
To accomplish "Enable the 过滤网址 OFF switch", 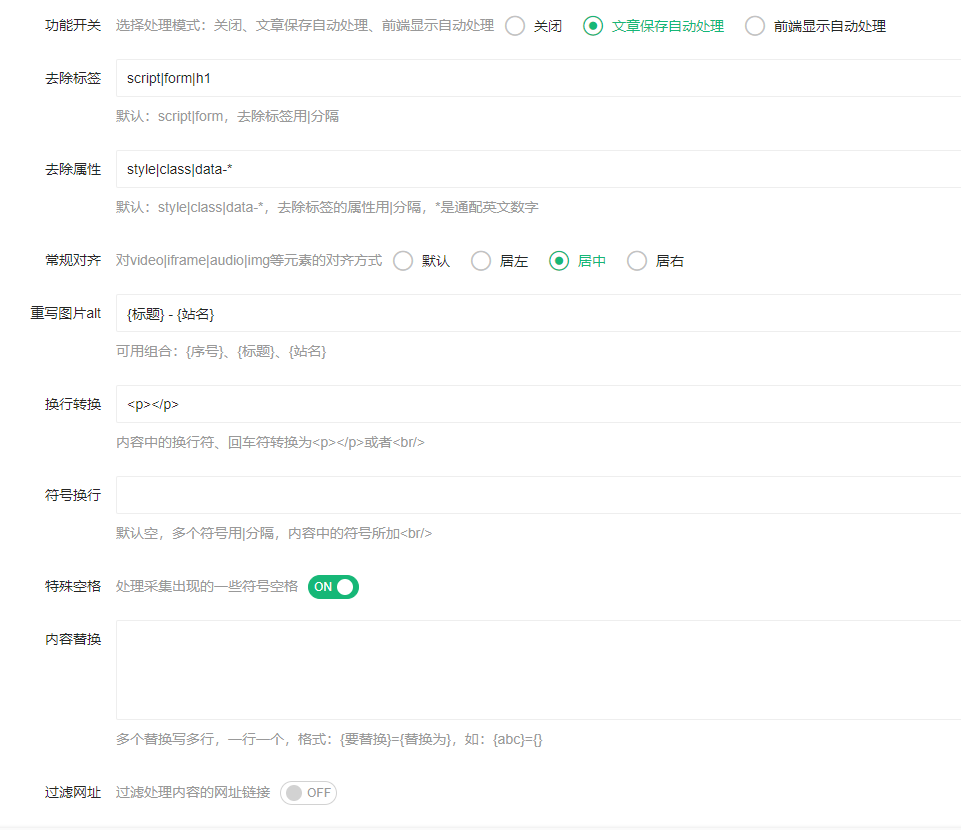I will [308, 793].
